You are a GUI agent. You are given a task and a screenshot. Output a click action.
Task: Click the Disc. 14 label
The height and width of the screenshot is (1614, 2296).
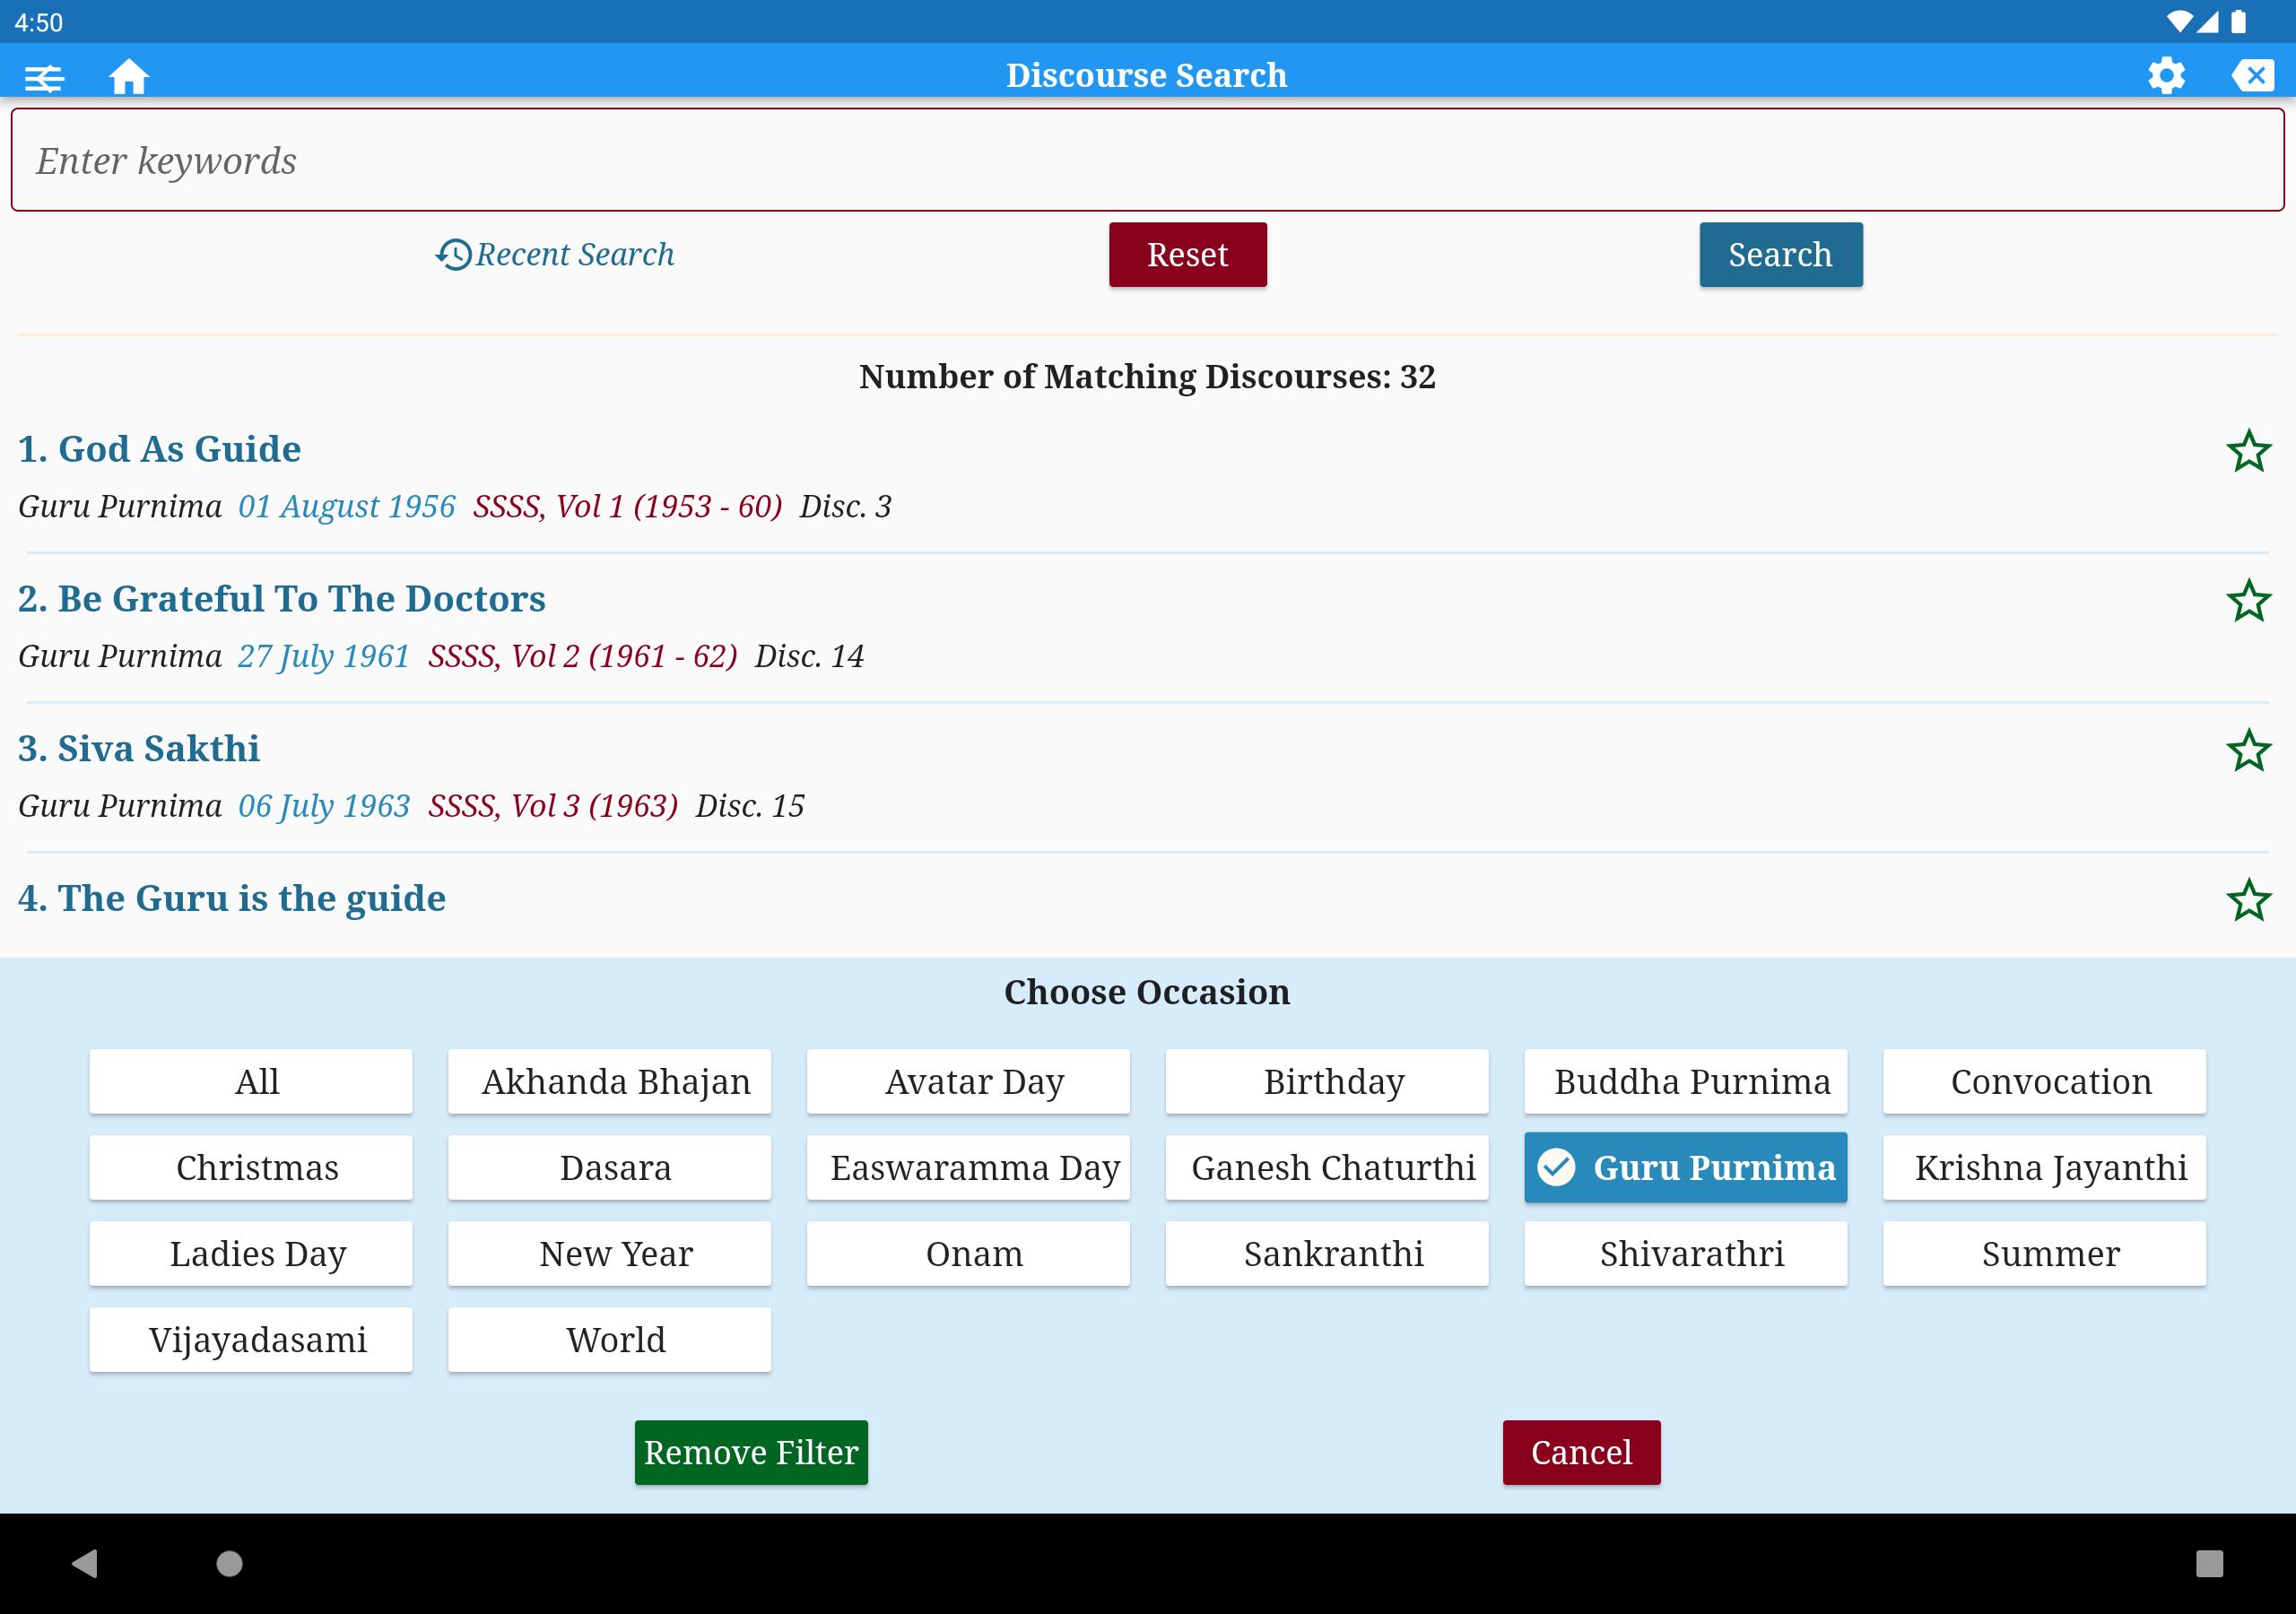[x=810, y=657]
